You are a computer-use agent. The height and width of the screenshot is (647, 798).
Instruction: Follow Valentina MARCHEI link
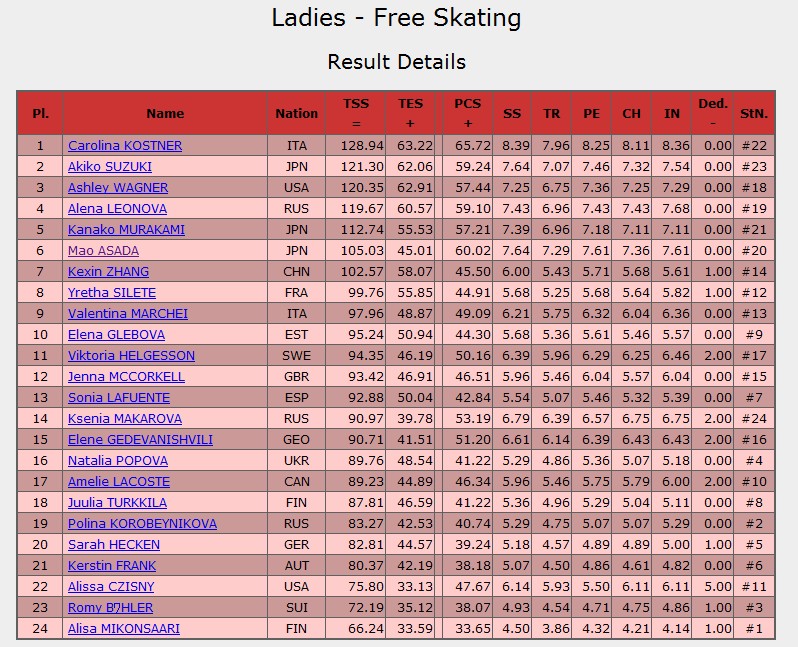point(128,314)
